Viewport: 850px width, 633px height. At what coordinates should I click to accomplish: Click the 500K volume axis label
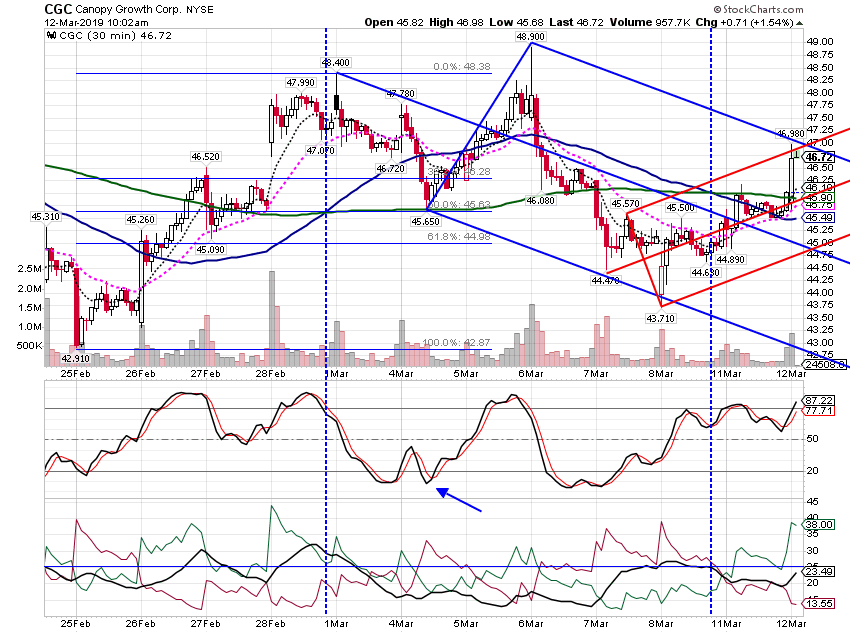tap(29, 346)
